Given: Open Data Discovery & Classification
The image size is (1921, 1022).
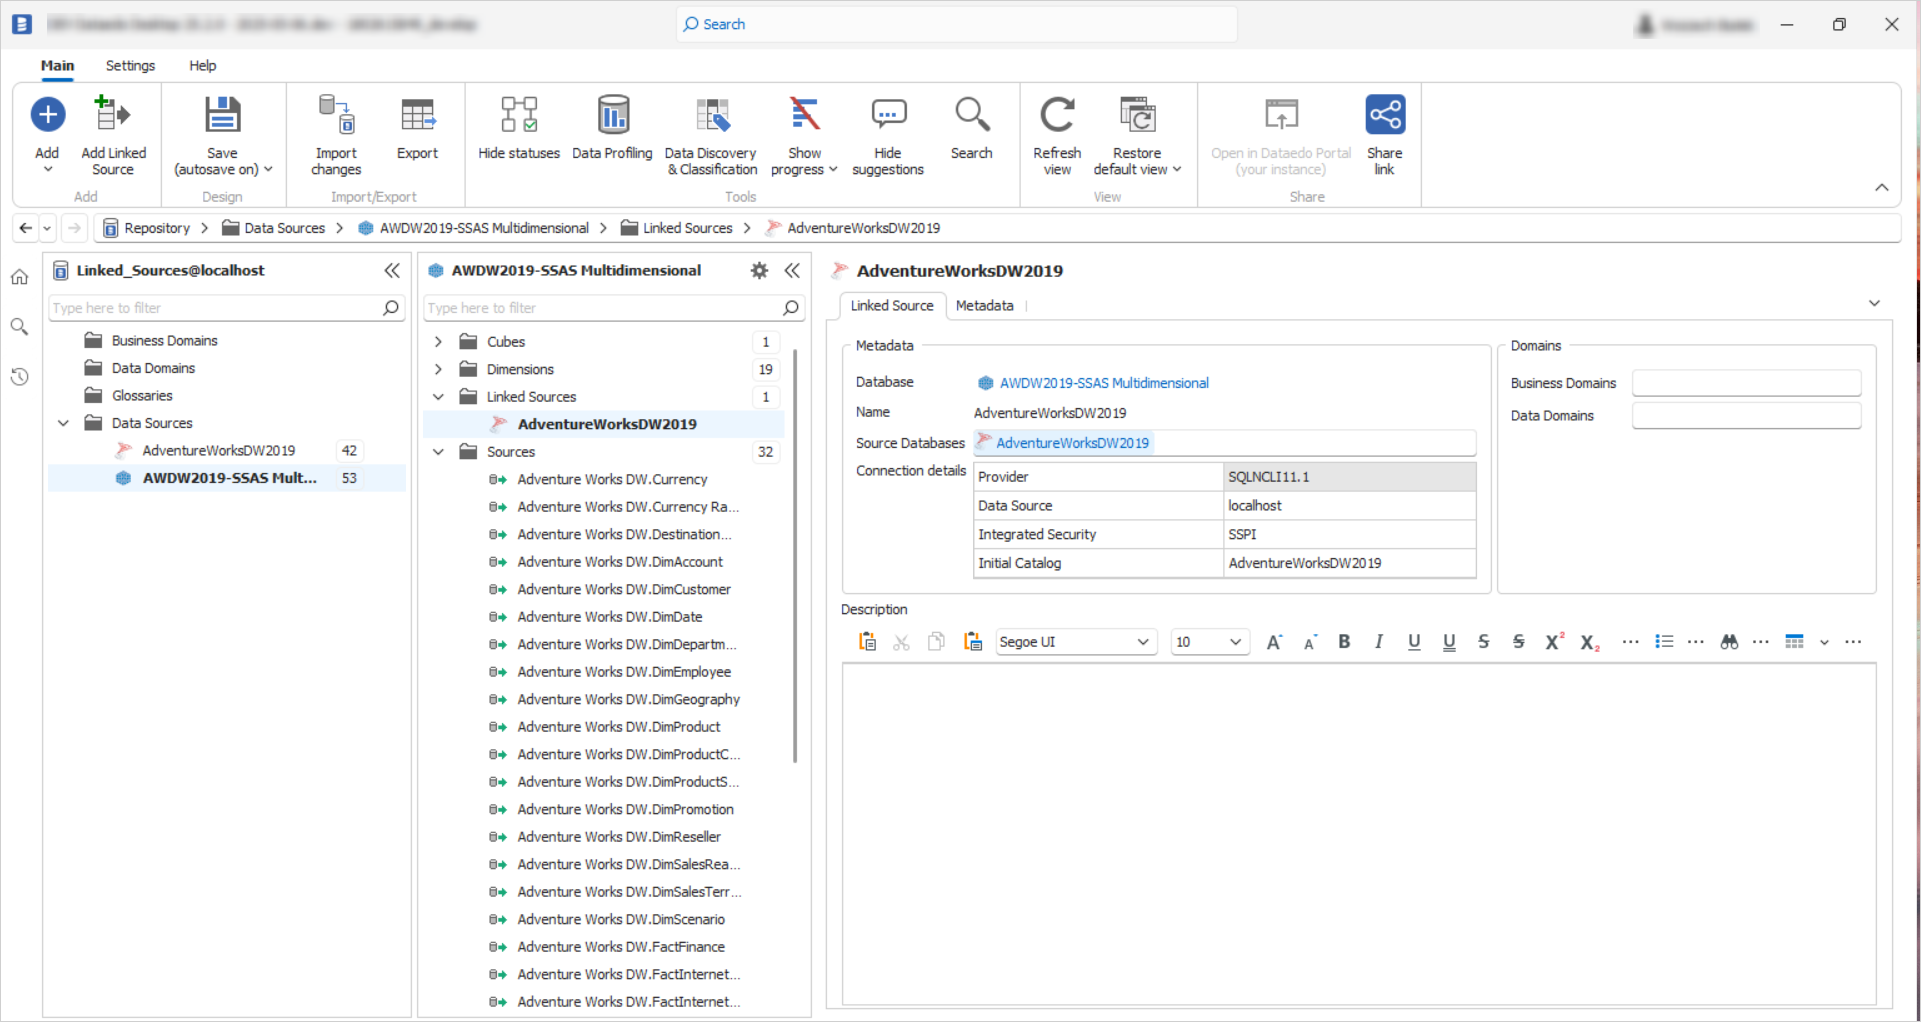Looking at the screenshot, I should point(711,135).
